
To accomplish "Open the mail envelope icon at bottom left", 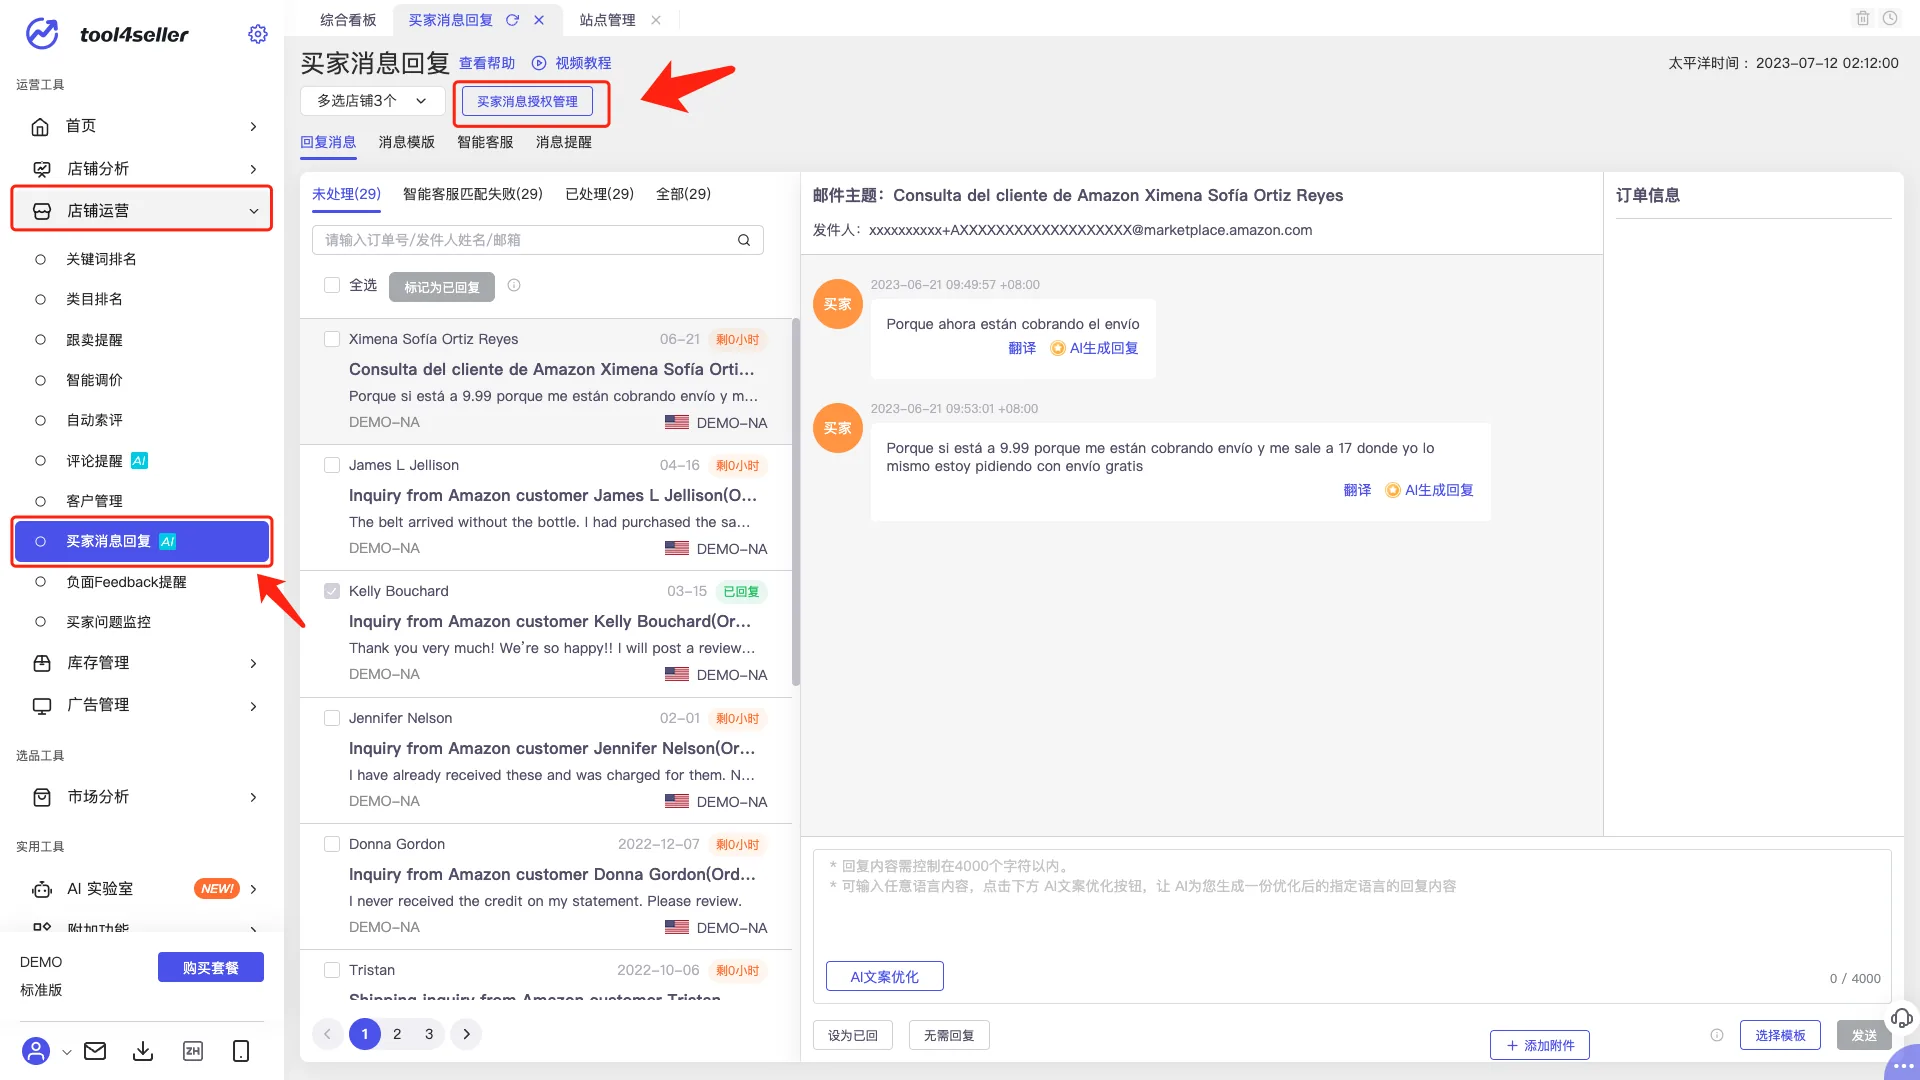I will click(x=95, y=1051).
